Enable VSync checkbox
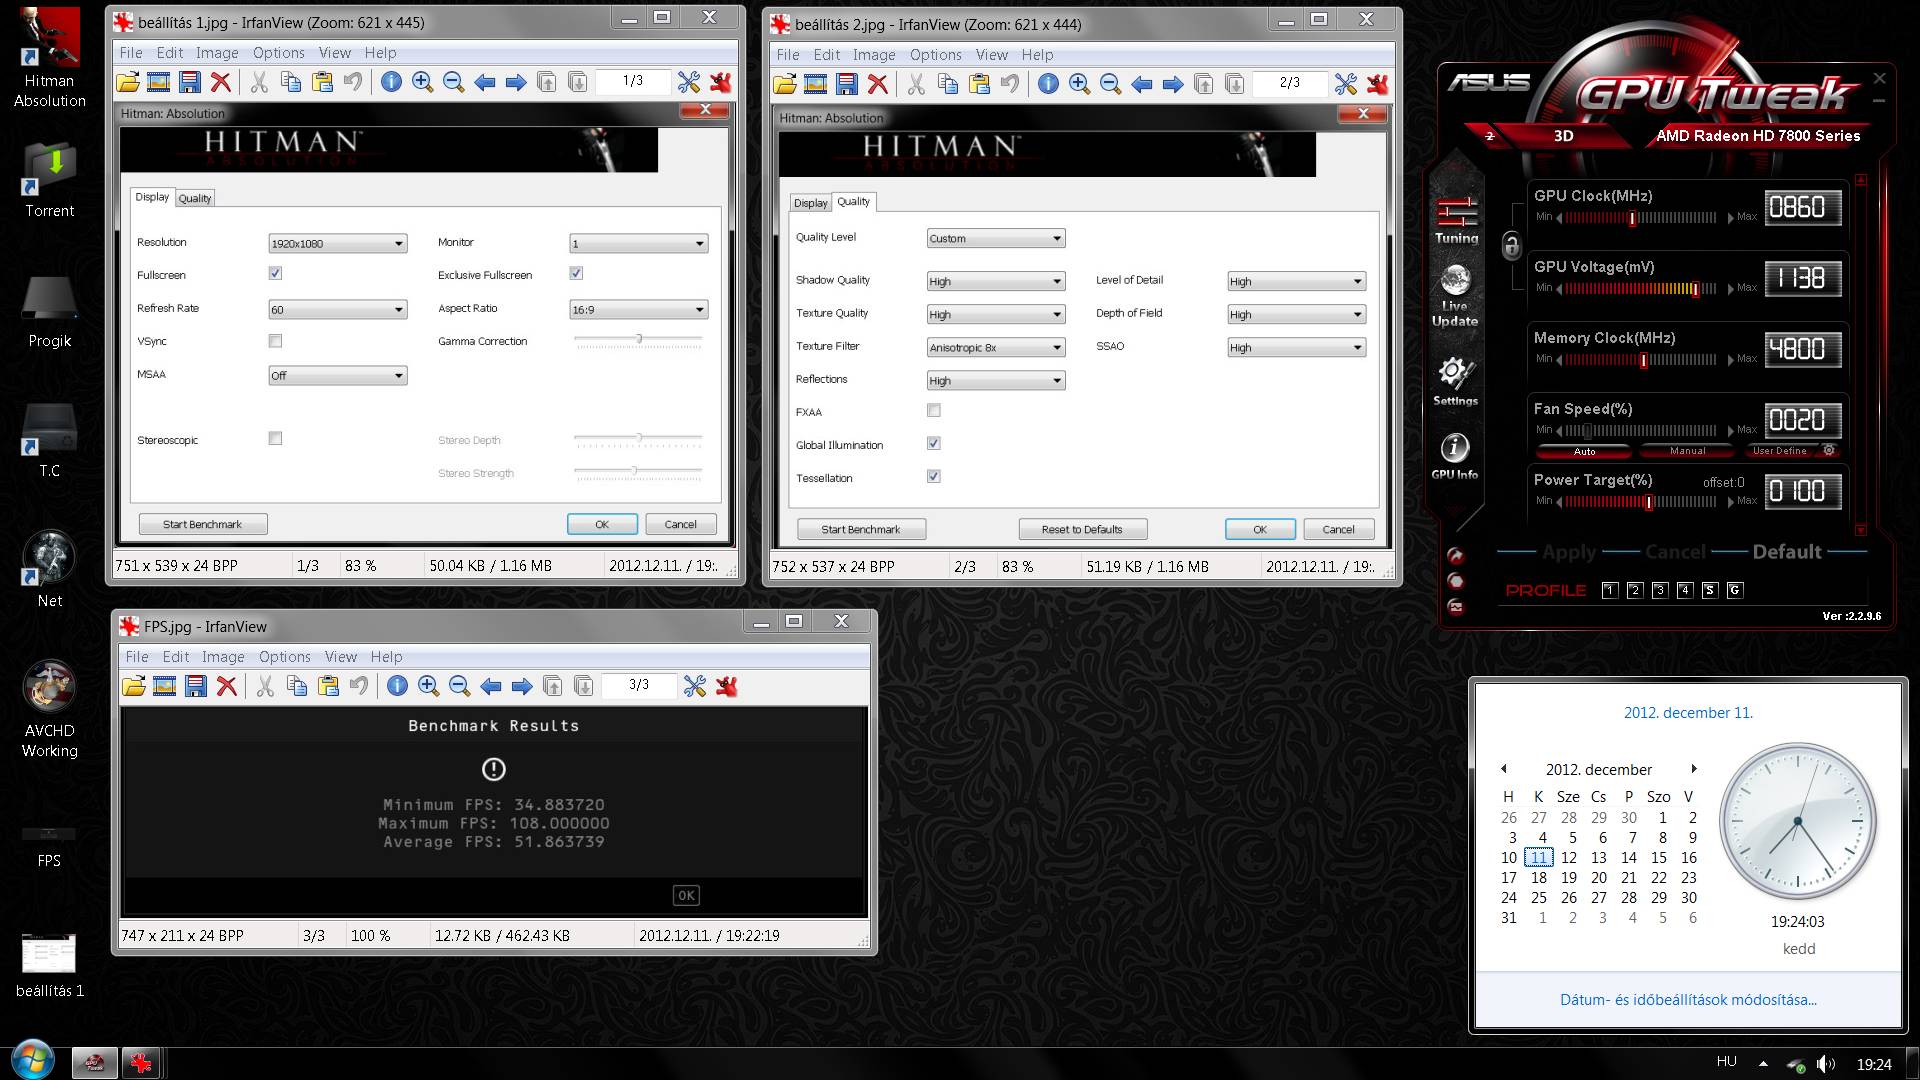 click(x=275, y=341)
